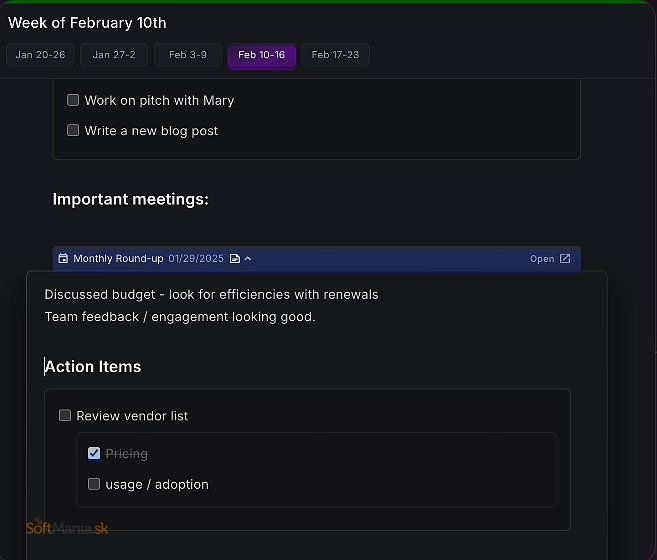This screenshot has width=657, height=560.
Task: Select the active Feb 10-16 tab
Action: tap(261, 55)
